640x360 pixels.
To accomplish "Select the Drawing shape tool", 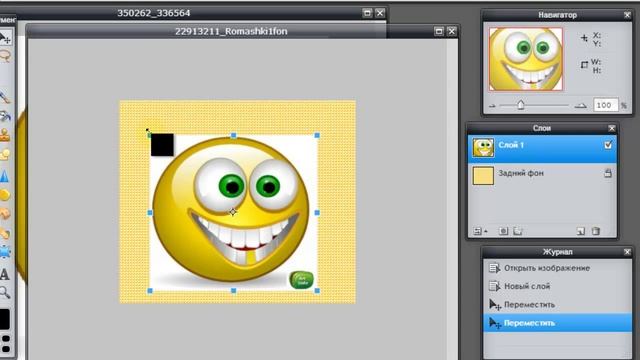I will point(5,155).
